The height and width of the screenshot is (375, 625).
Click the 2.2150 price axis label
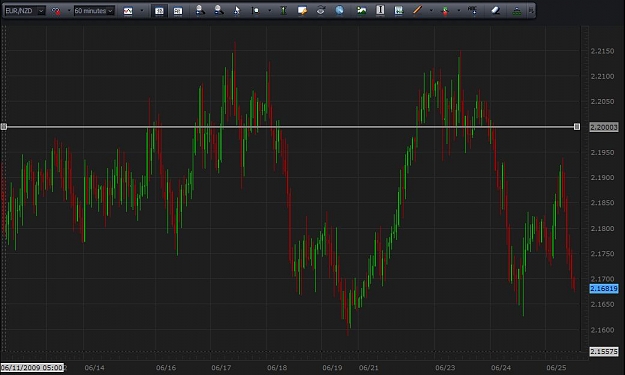(x=602, y=51)
